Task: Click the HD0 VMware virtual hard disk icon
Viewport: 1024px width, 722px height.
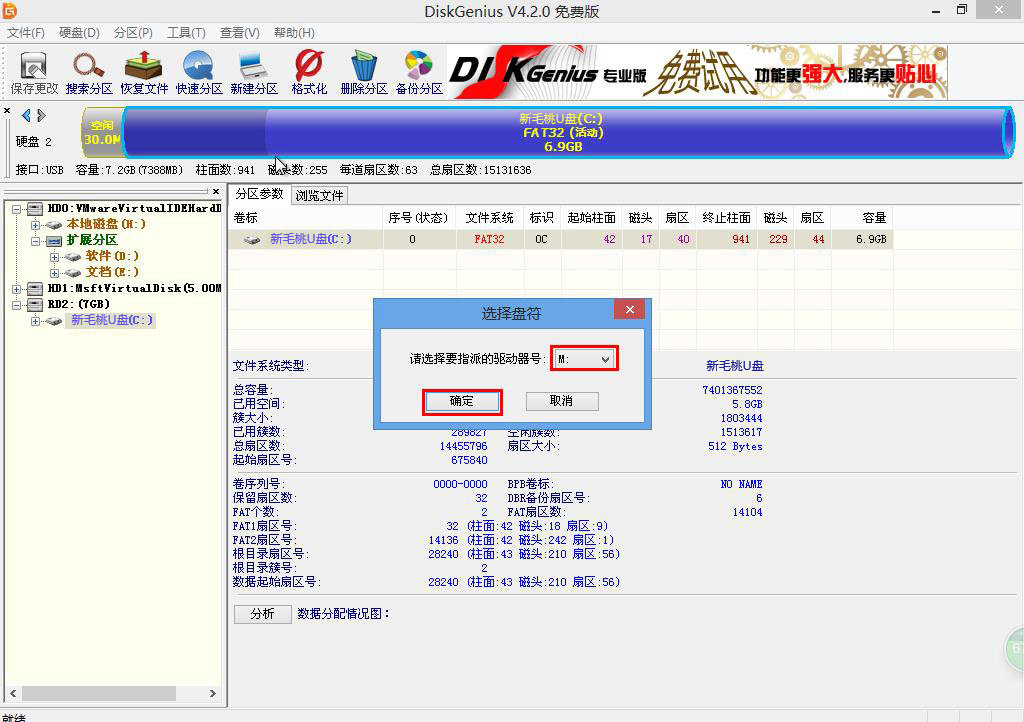Action: (35, 208)
